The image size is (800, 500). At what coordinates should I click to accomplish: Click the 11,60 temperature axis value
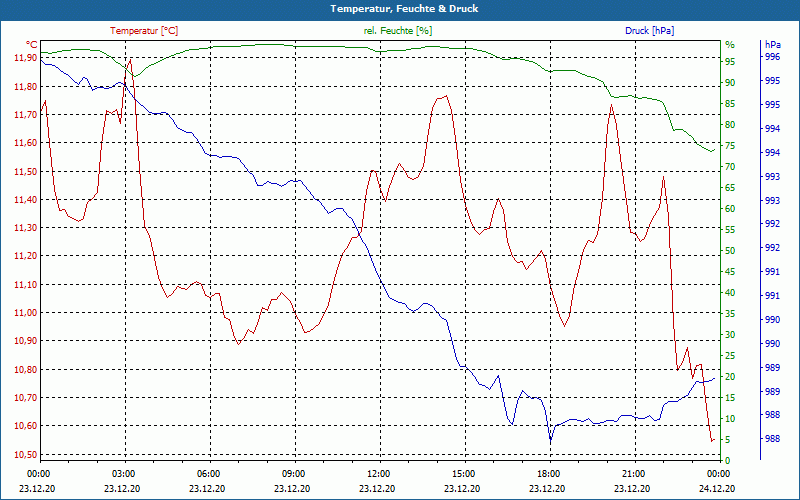pos(26,143)
